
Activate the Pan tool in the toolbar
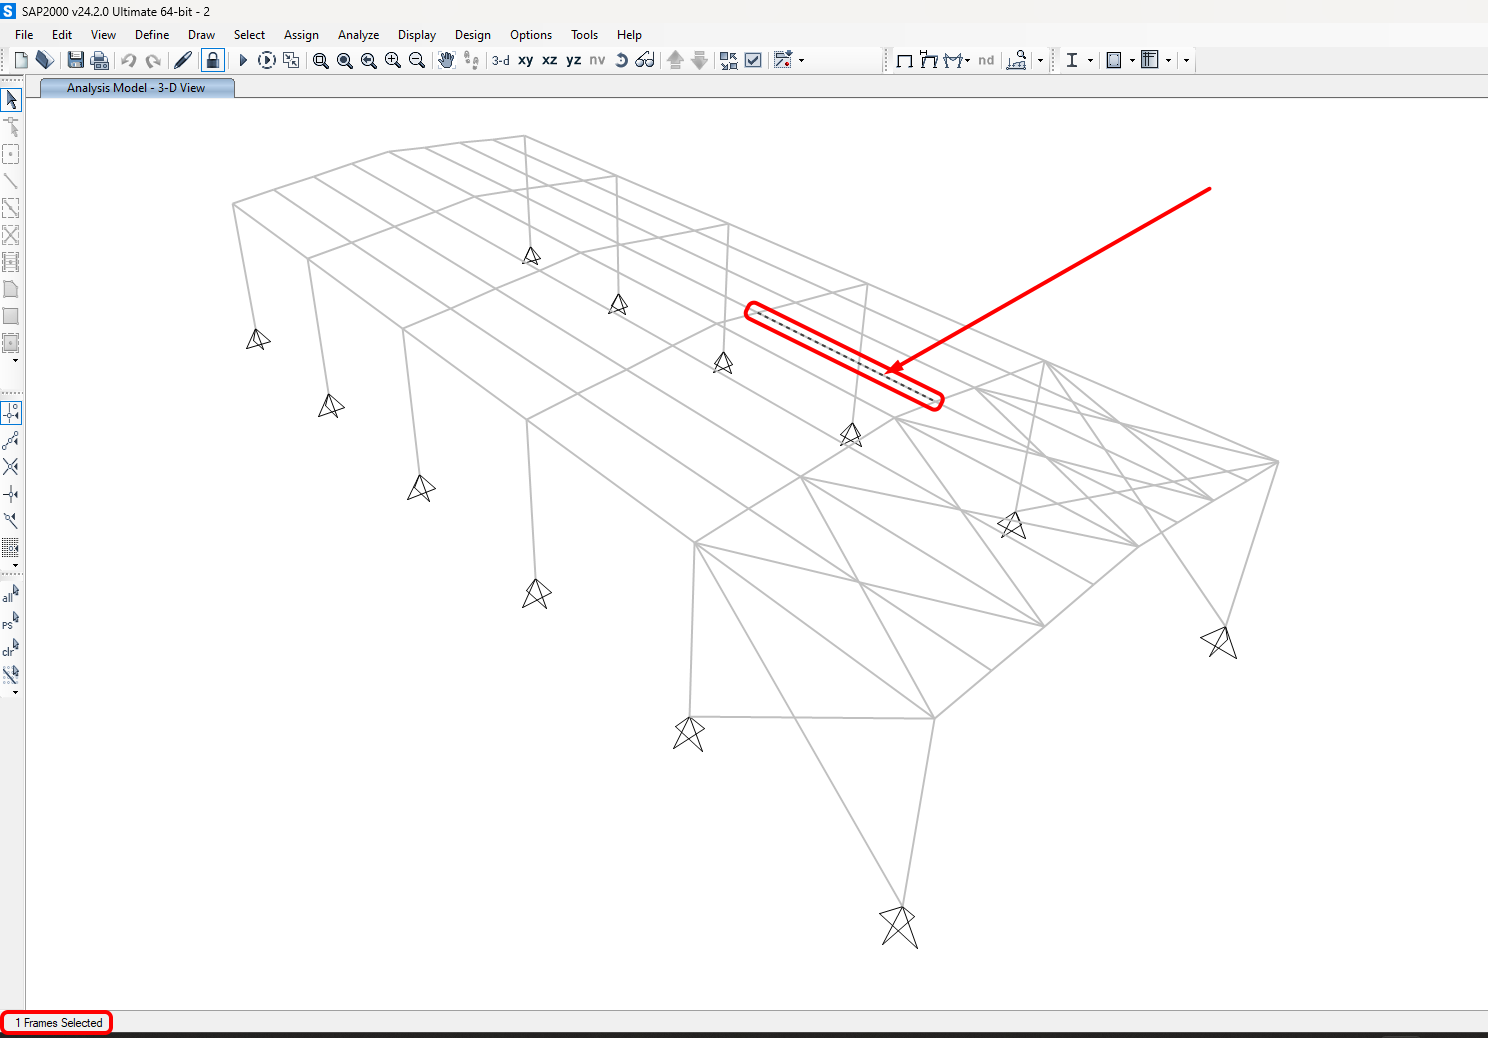pyautogui.click(x=445, y=59)
